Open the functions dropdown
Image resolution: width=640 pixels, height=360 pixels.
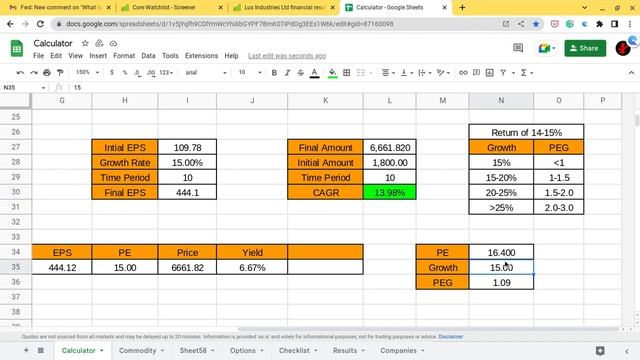(x=527, y=73)
